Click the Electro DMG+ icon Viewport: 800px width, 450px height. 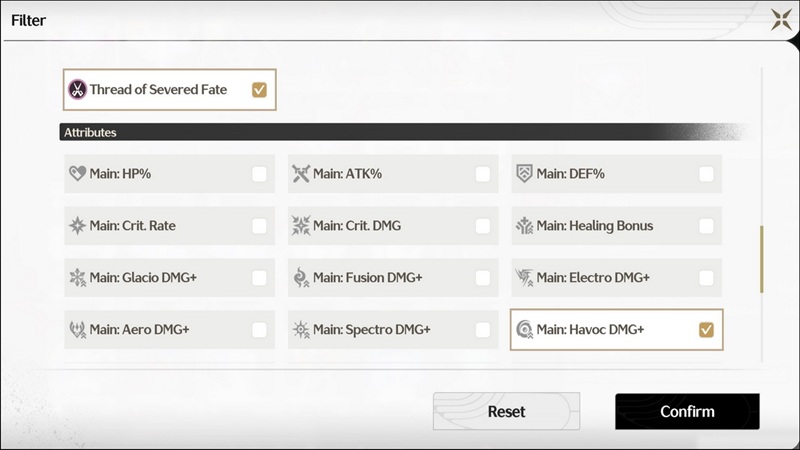pyautogui.click(x=524, y=278)
